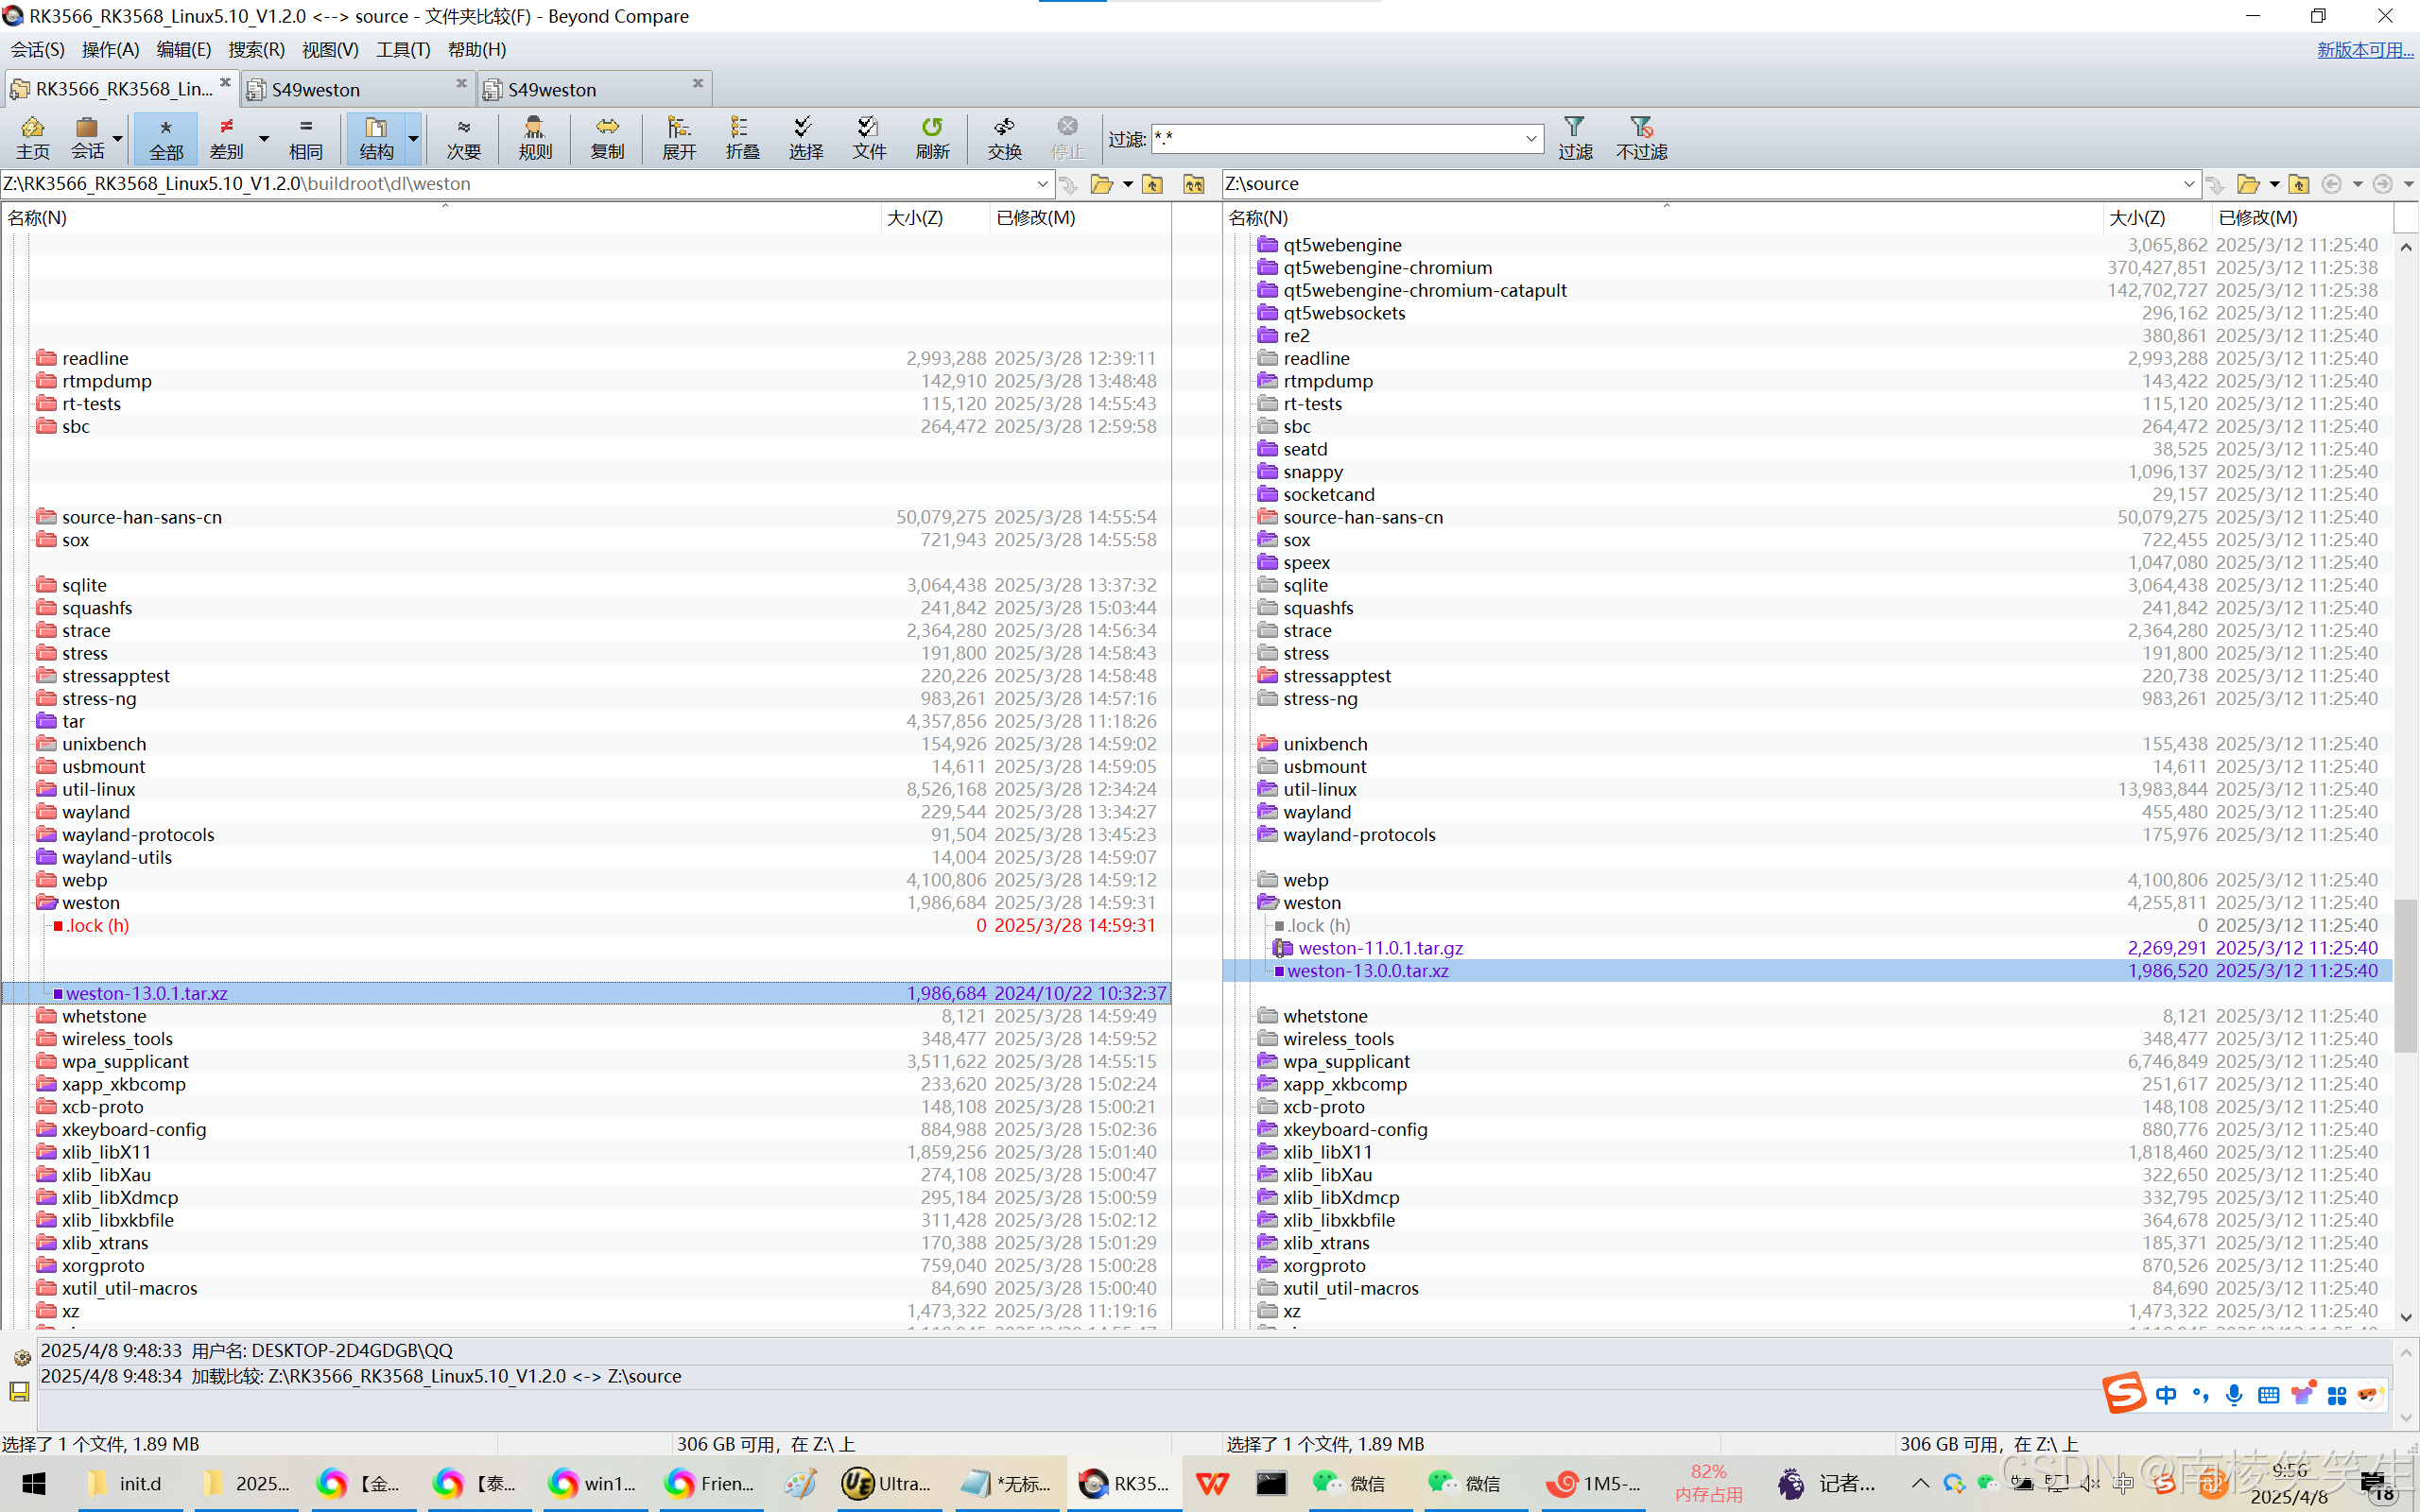The height and width of the screenshot is (1512, 2420).
Task: Open the Tools (工具) menu
Action: pos(402,49)
